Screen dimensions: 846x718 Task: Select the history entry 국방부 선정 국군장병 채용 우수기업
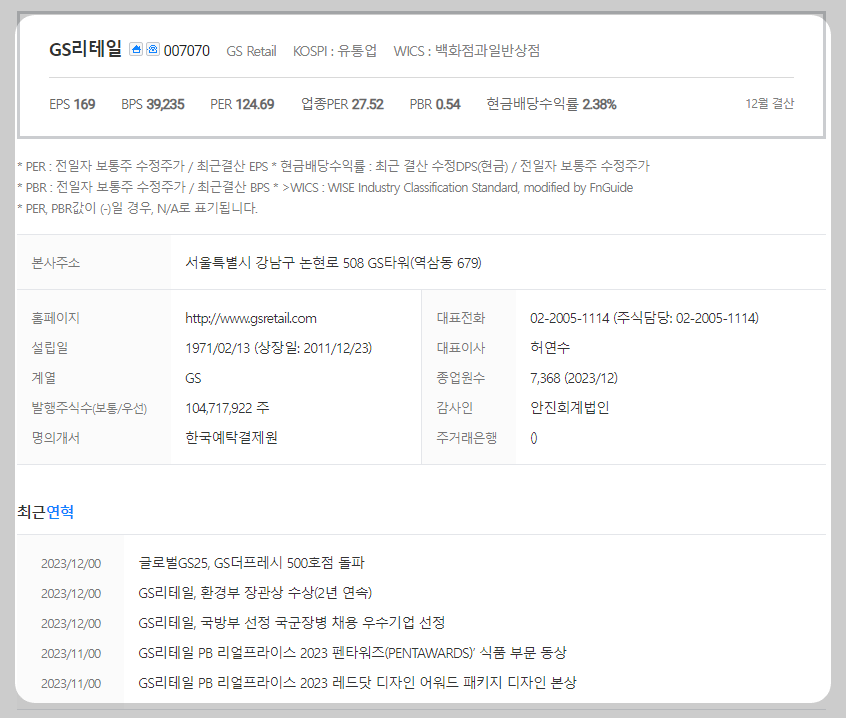[292, 623]
